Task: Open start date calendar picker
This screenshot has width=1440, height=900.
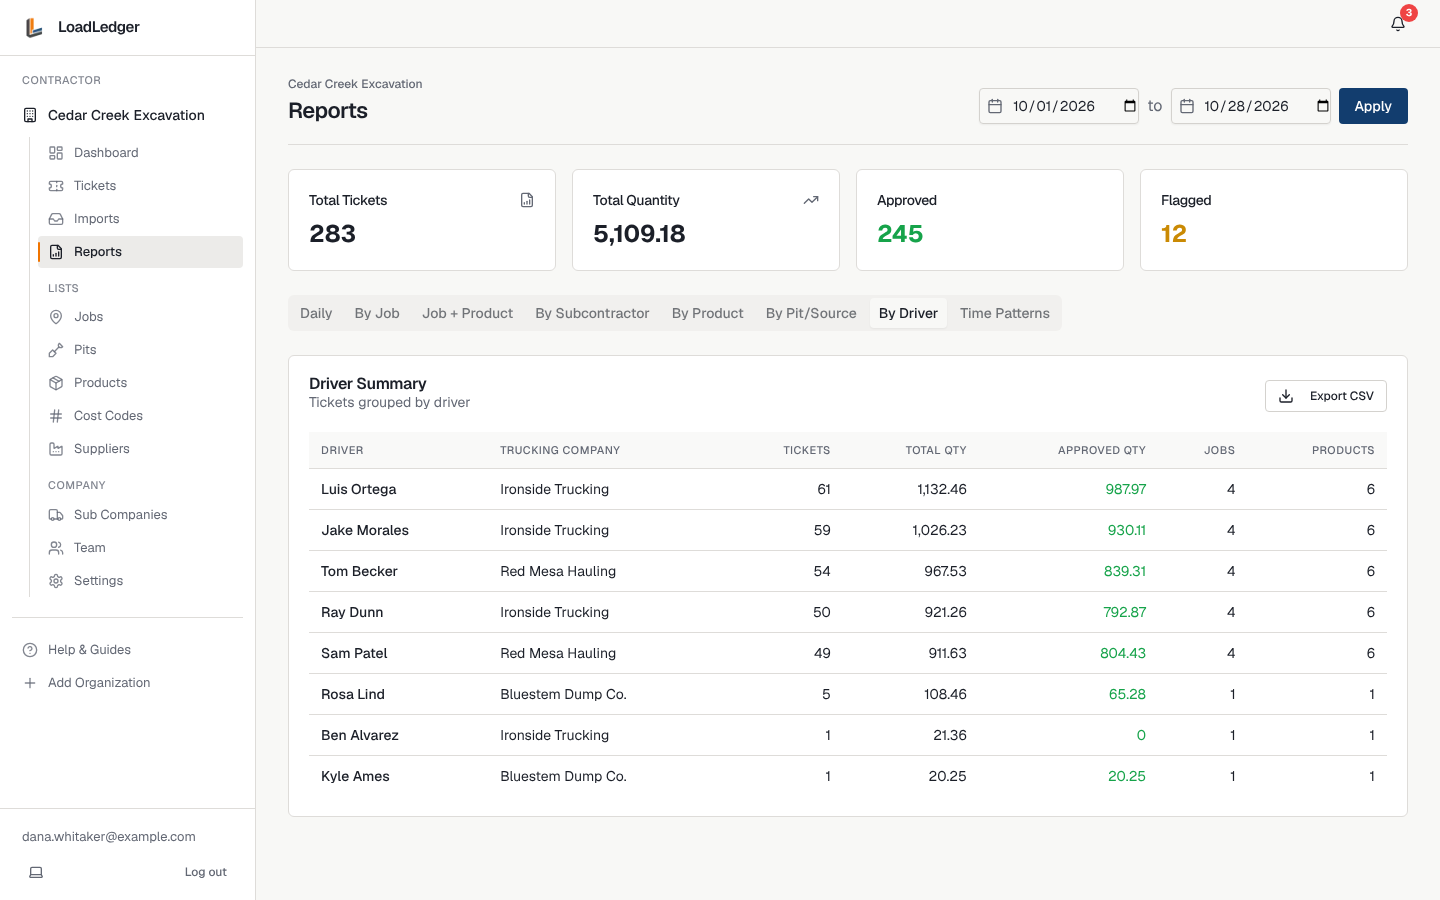Action: (1130, 106)
